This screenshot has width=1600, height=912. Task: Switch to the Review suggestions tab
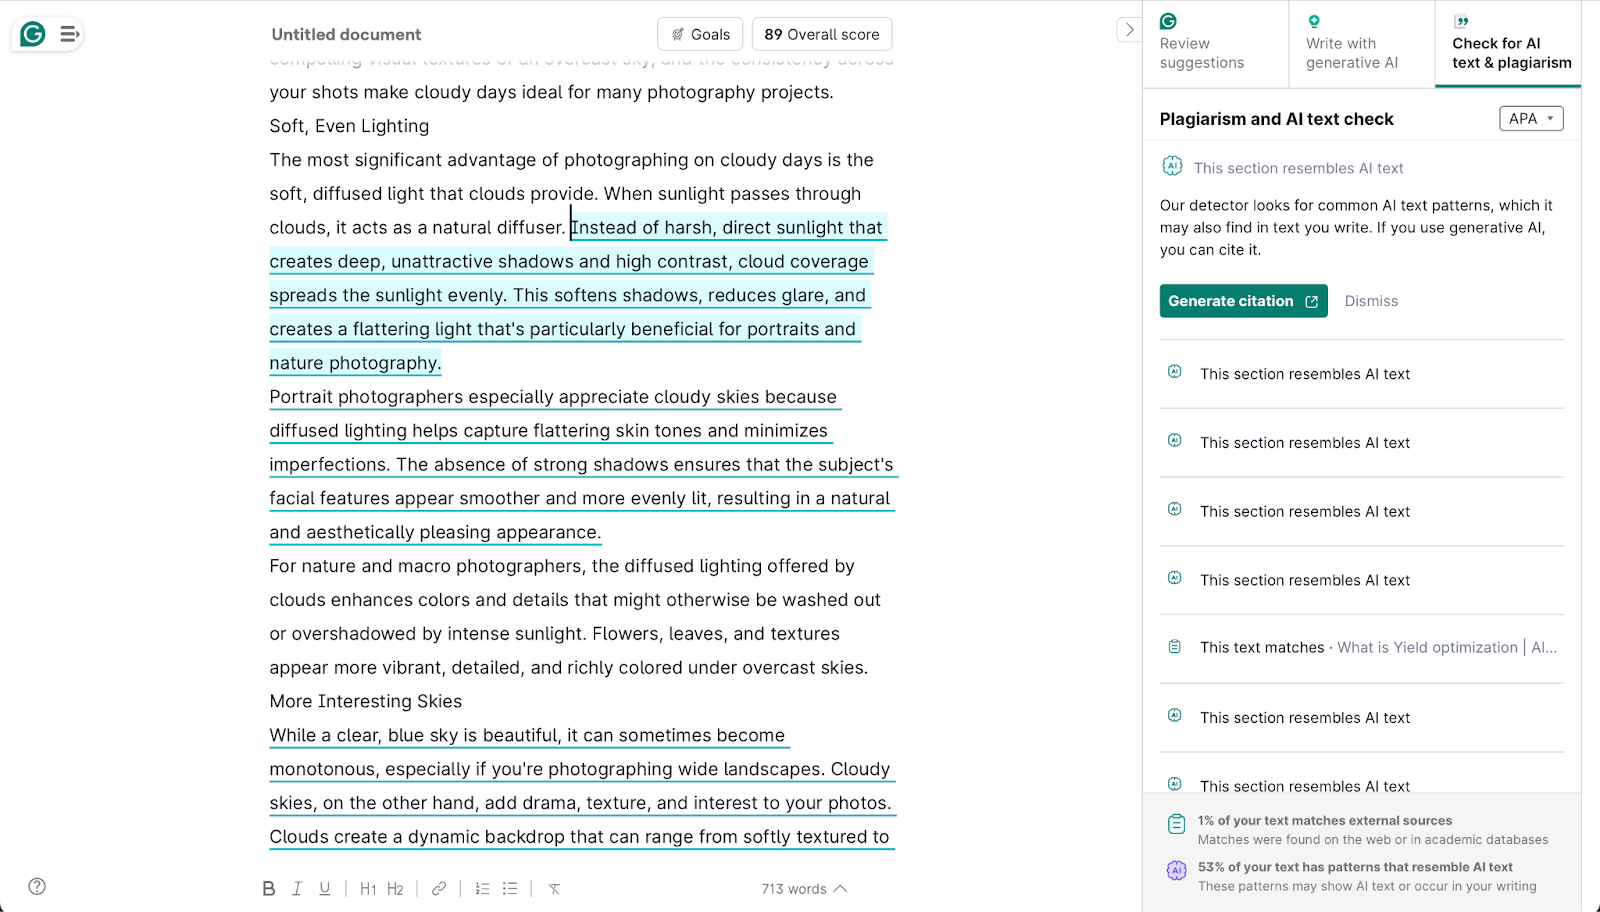1216,43
